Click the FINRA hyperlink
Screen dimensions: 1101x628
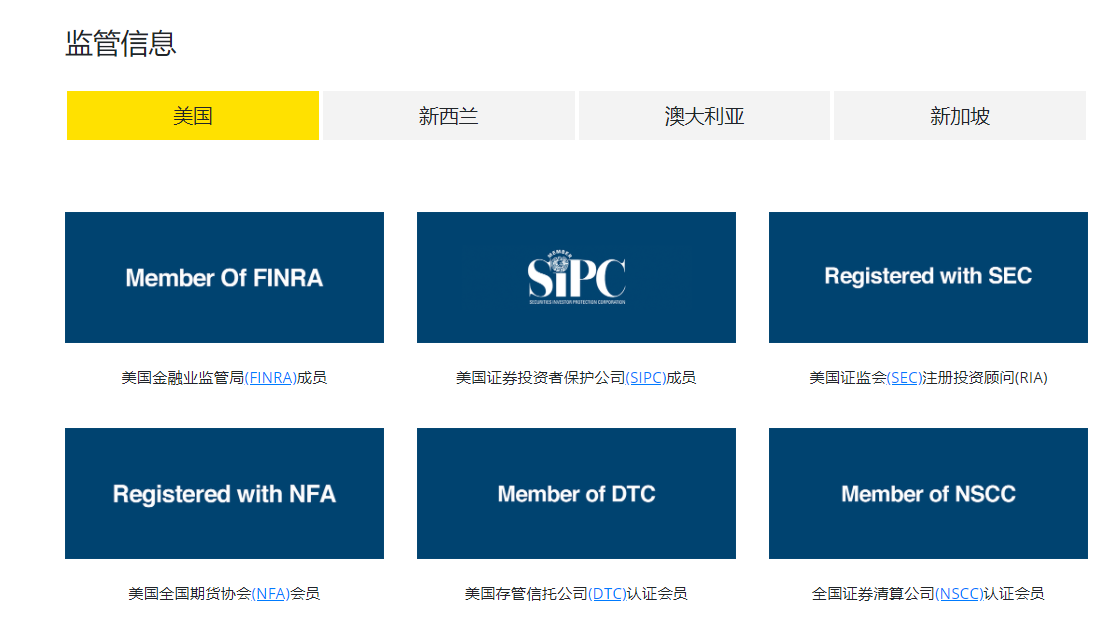[270, 378]
